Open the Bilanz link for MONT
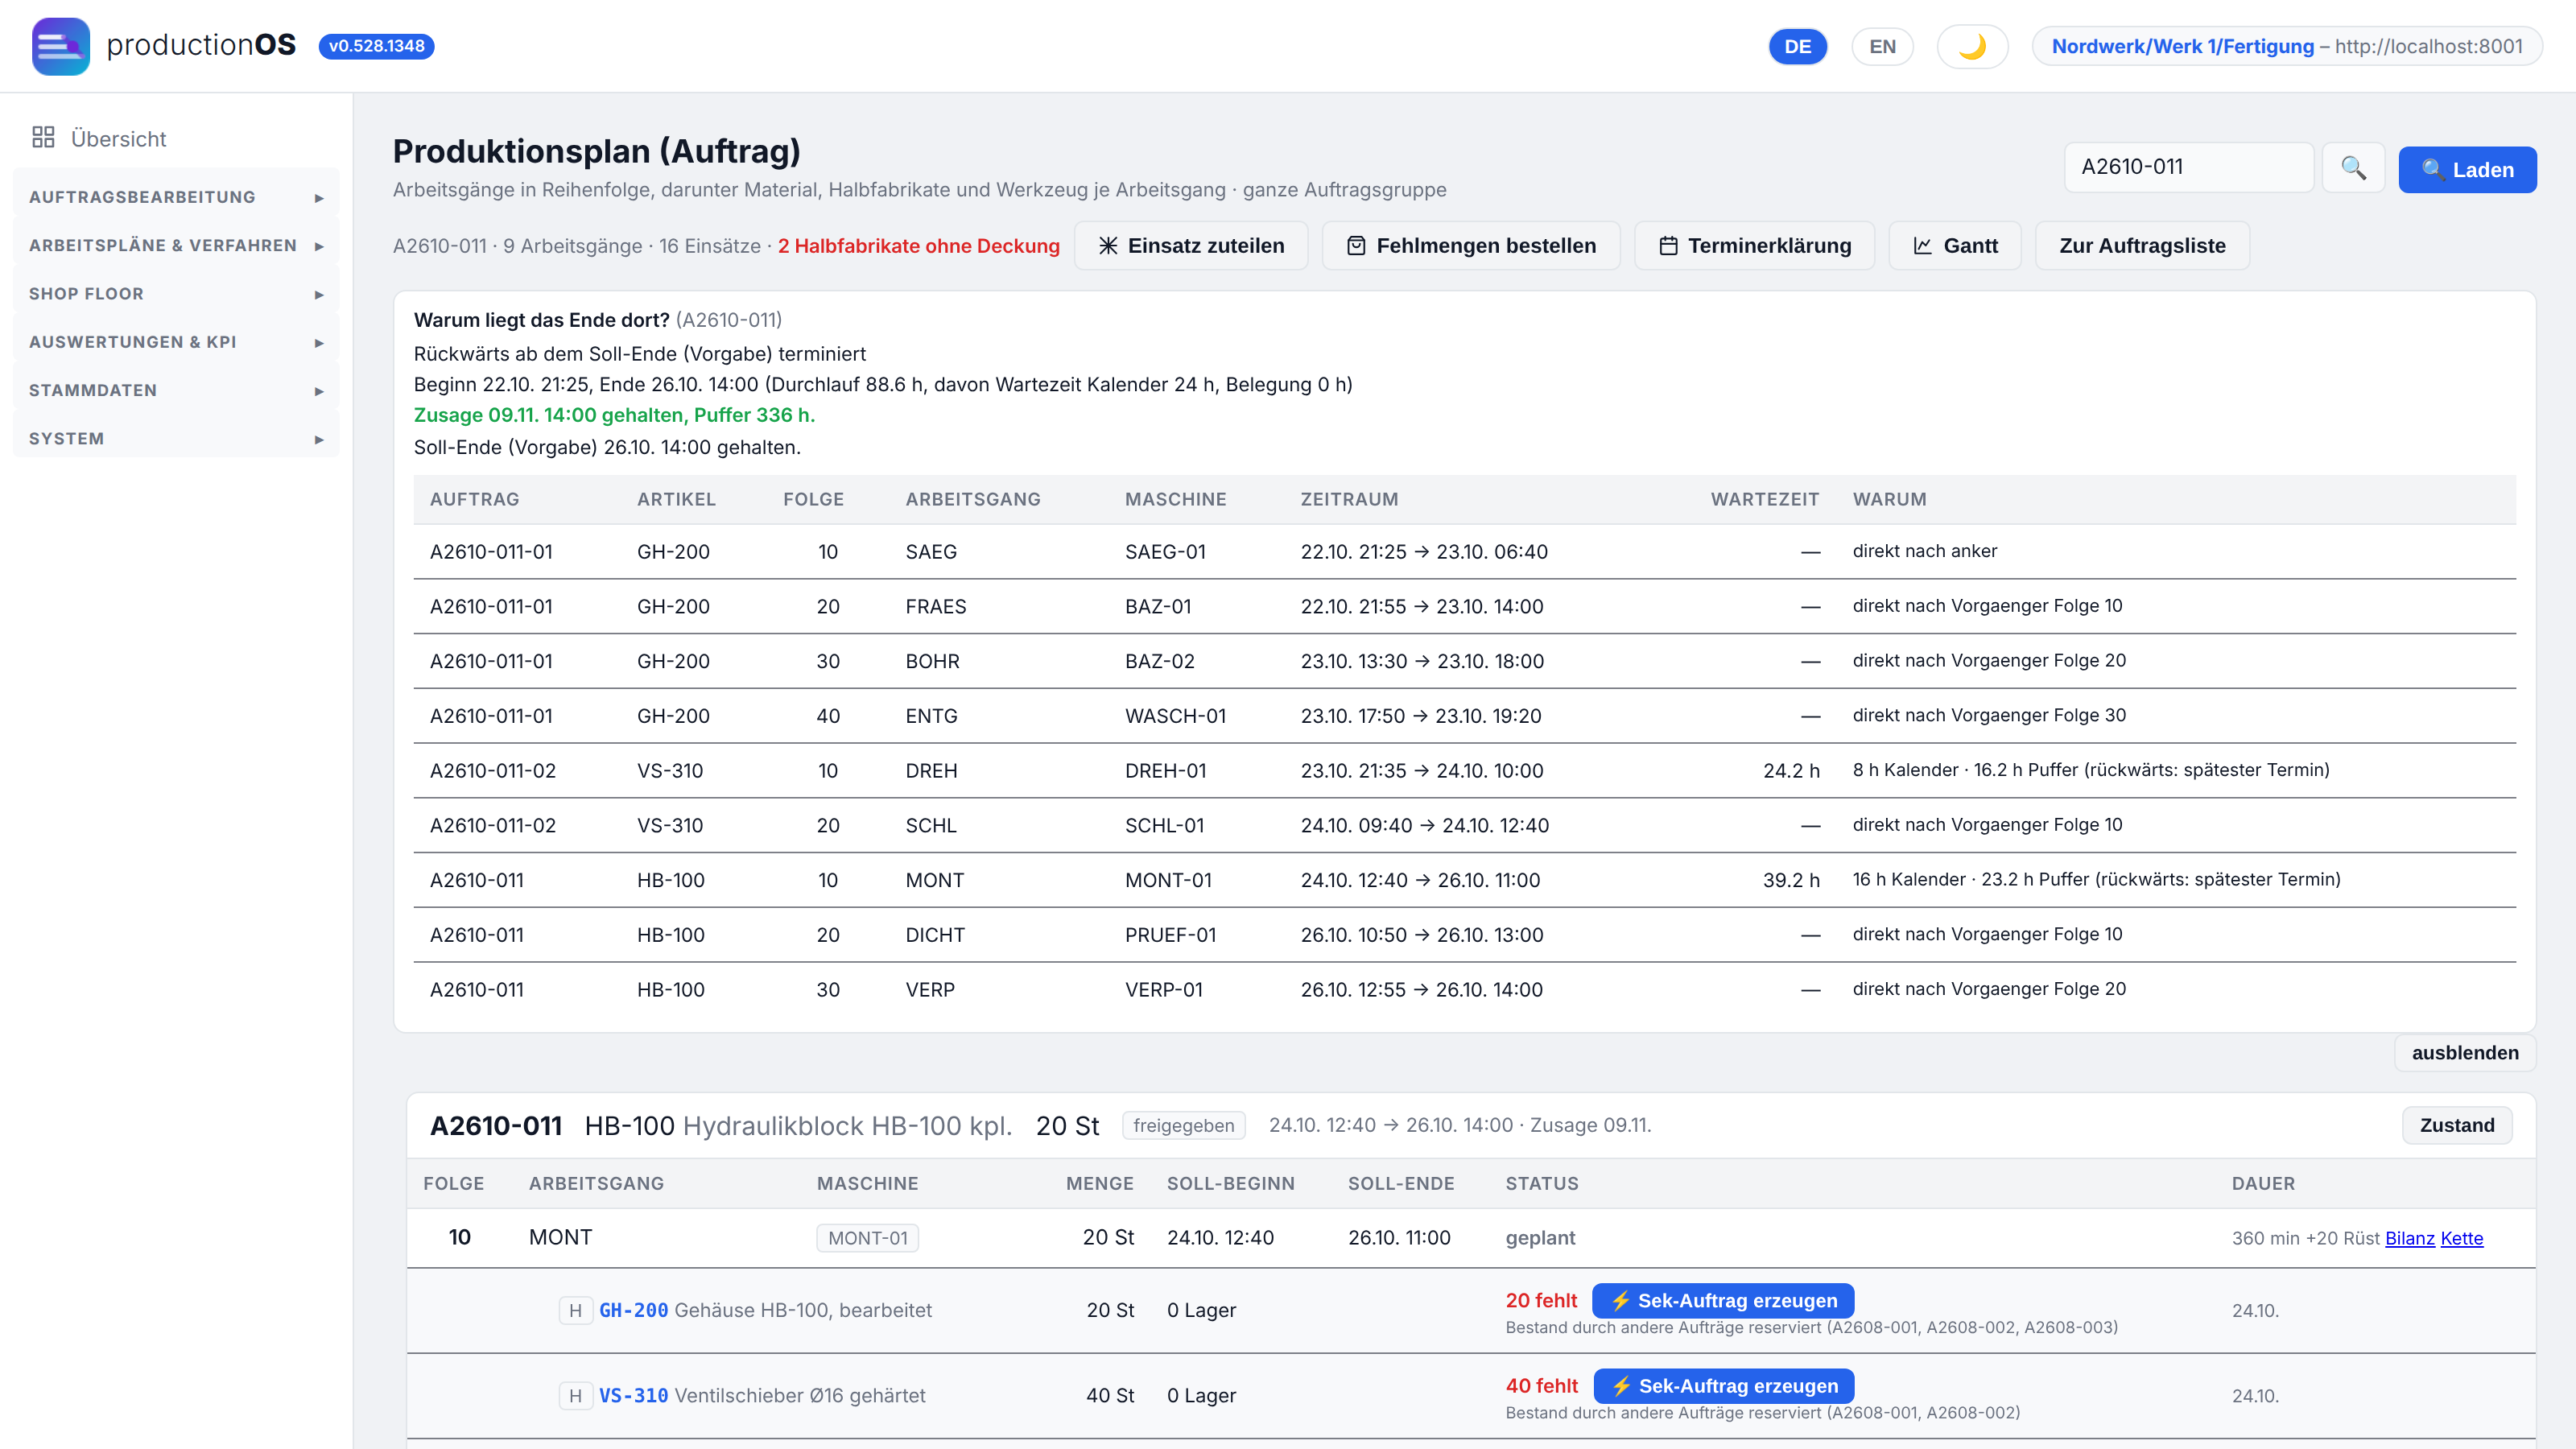 [x=2409, y=1238]
